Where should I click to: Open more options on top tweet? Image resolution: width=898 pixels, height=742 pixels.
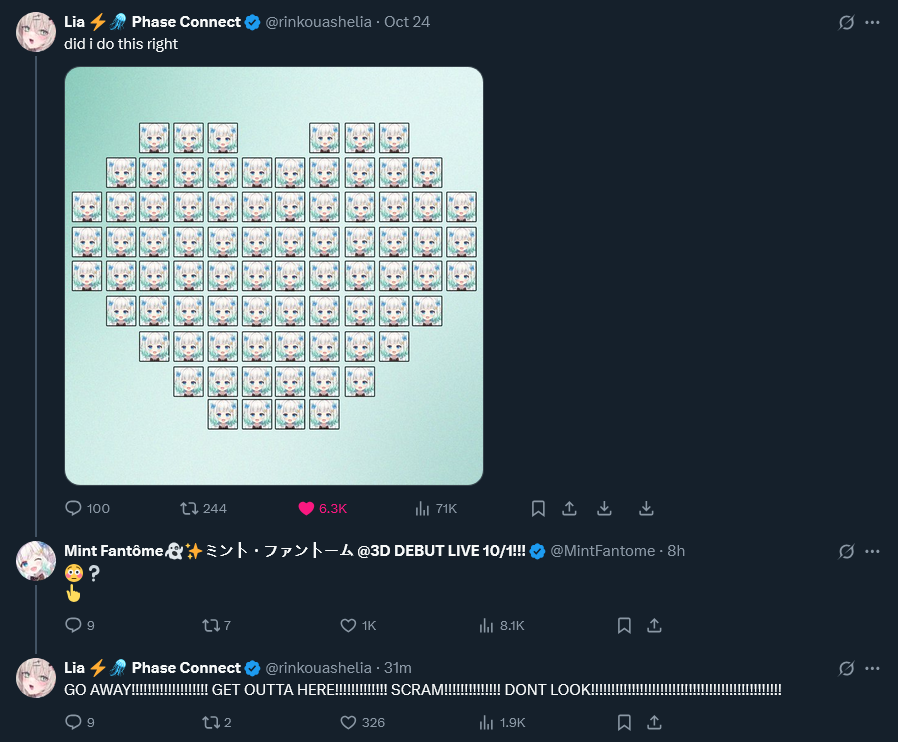[872, 22]
